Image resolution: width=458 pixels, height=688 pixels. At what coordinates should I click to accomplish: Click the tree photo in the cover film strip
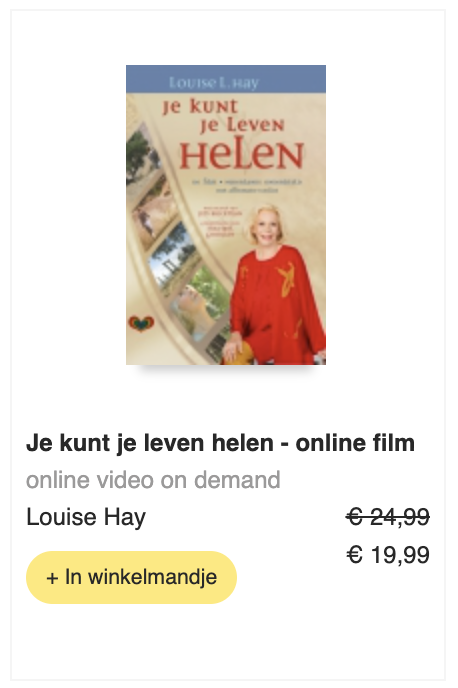141,156
